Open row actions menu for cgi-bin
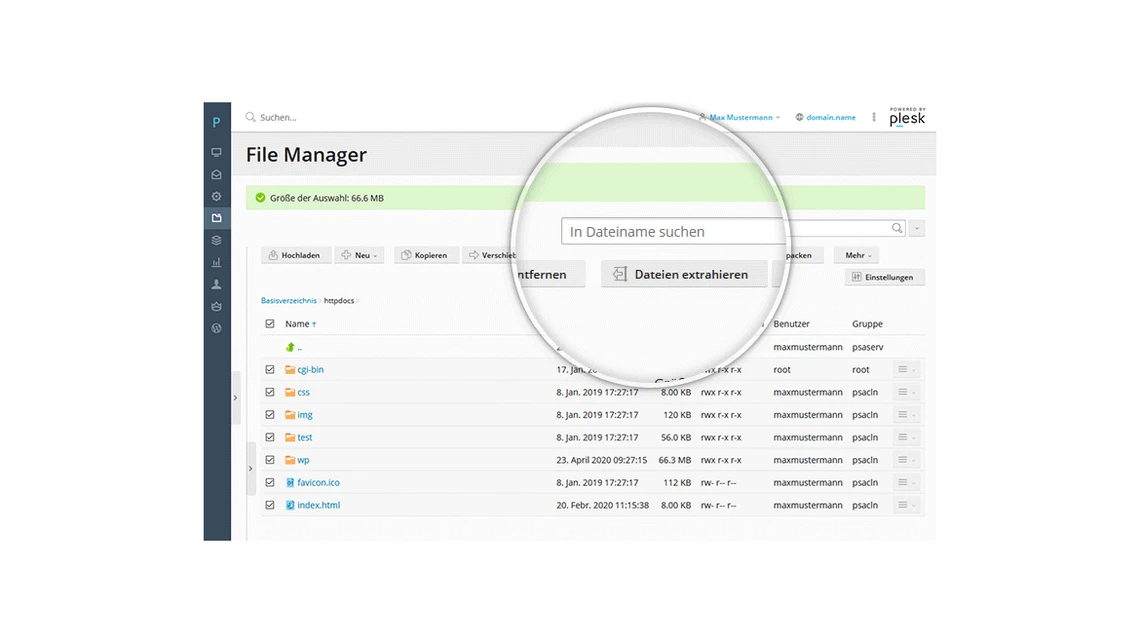 coord(905,369)
